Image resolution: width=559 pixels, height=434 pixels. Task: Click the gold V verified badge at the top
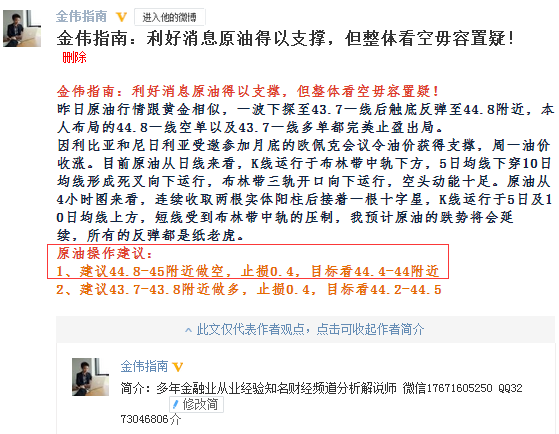[122, 17]
